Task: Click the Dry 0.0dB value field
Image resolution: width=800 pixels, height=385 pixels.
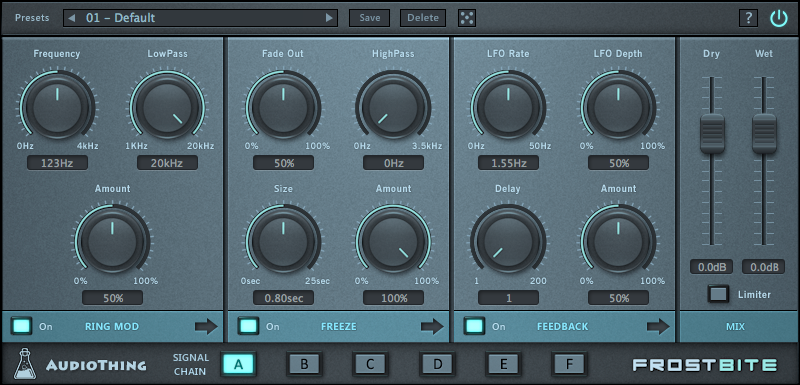Action: click(711, 267)
